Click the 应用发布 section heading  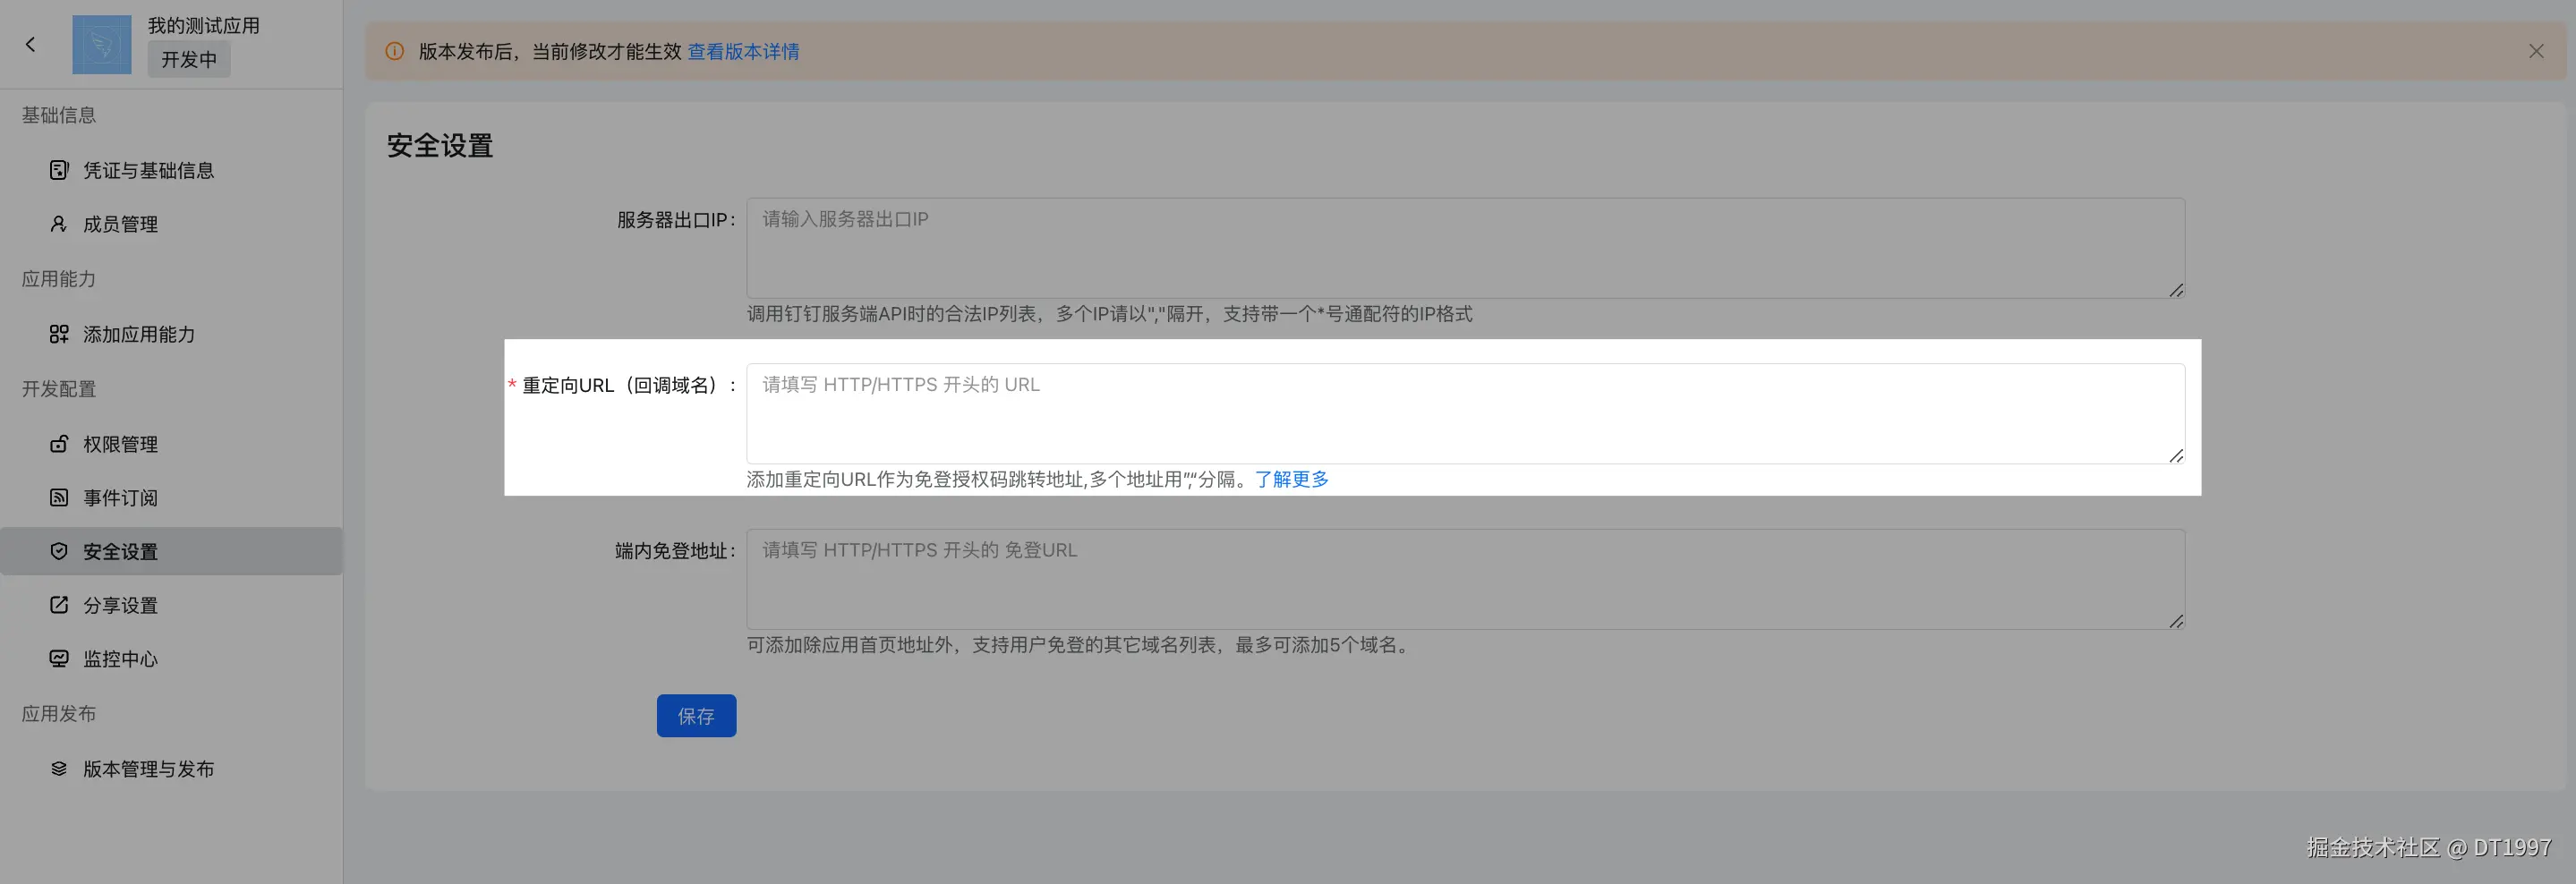(59, 714)
